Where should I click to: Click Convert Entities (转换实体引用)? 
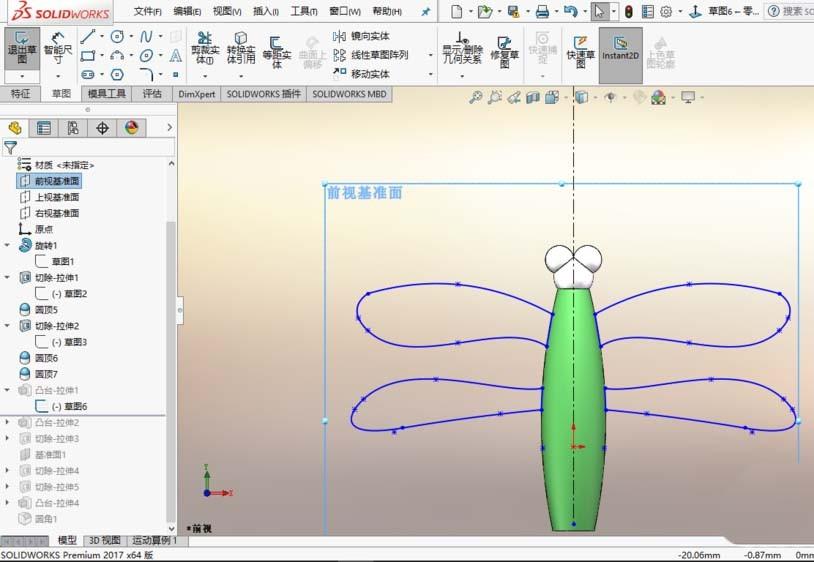tap(241, 48)
